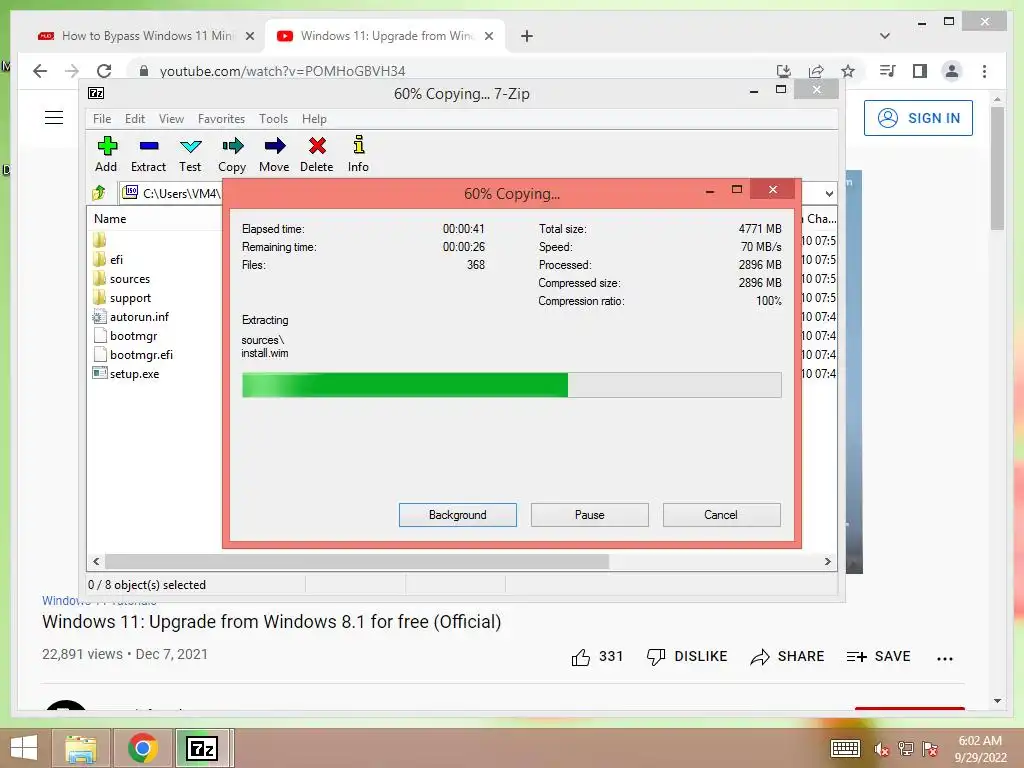The image size is (1024, 768).
Task: Go forward in Chrome
Action: coord(72,71)
